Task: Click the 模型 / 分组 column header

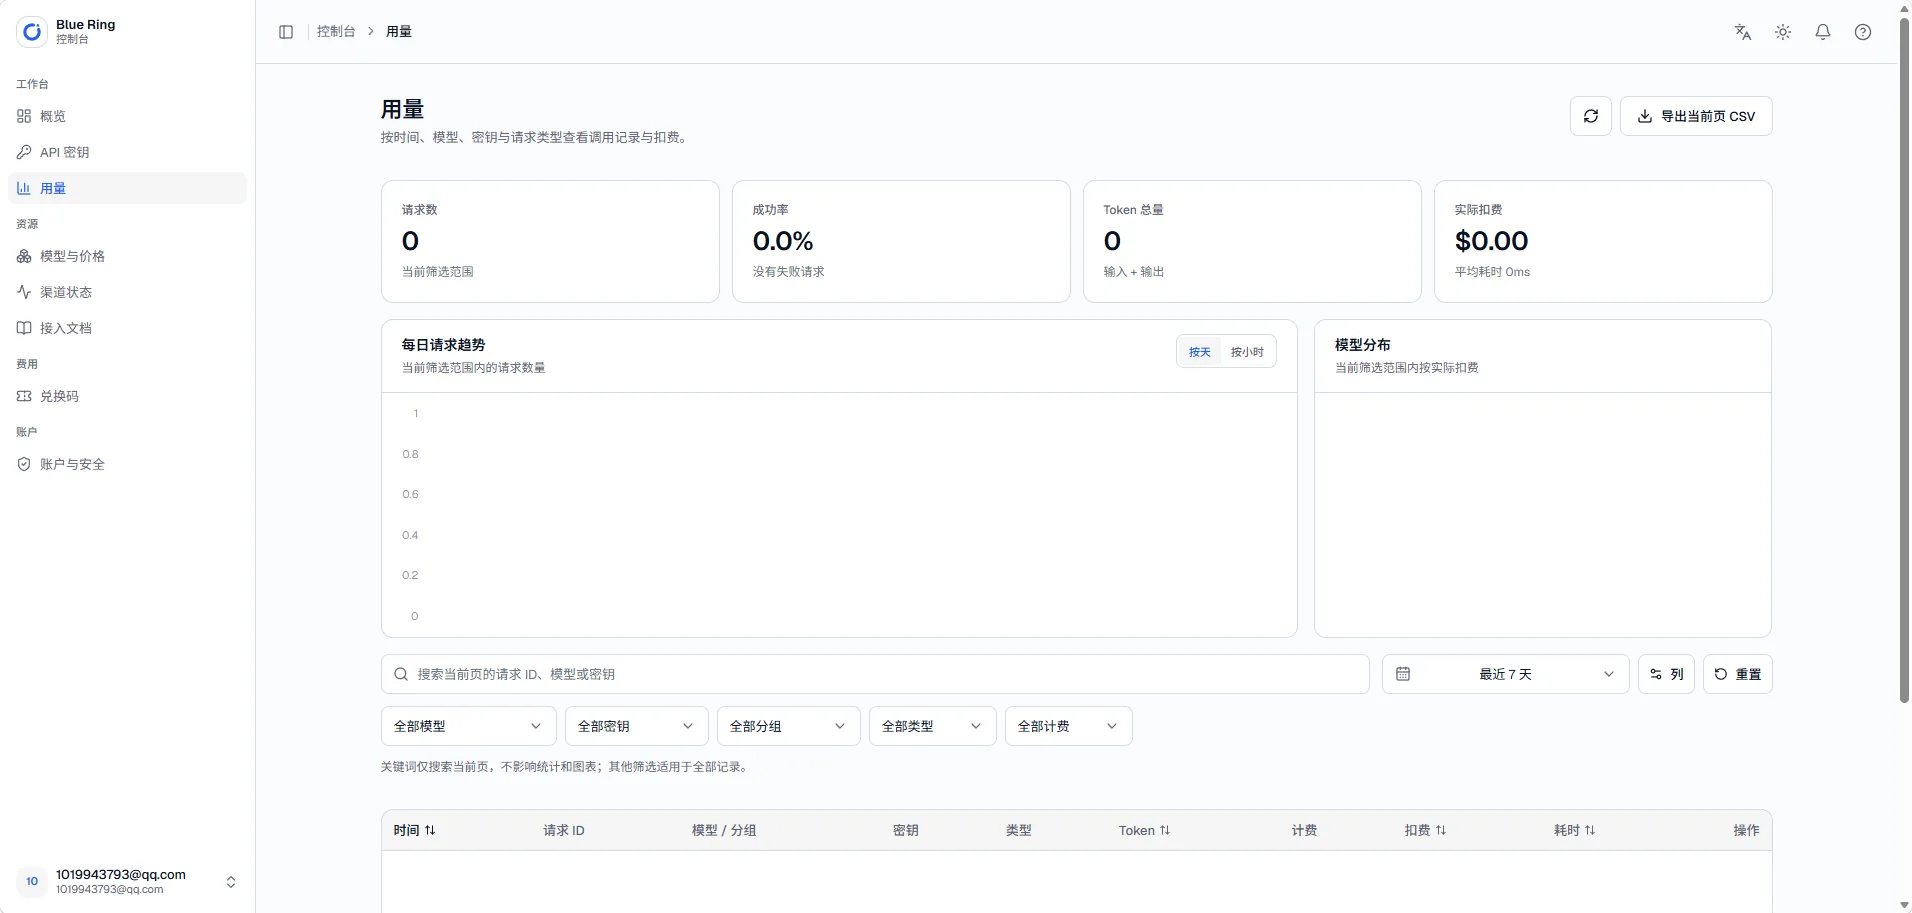Action: pyautogui.click(x=724, y=830)
